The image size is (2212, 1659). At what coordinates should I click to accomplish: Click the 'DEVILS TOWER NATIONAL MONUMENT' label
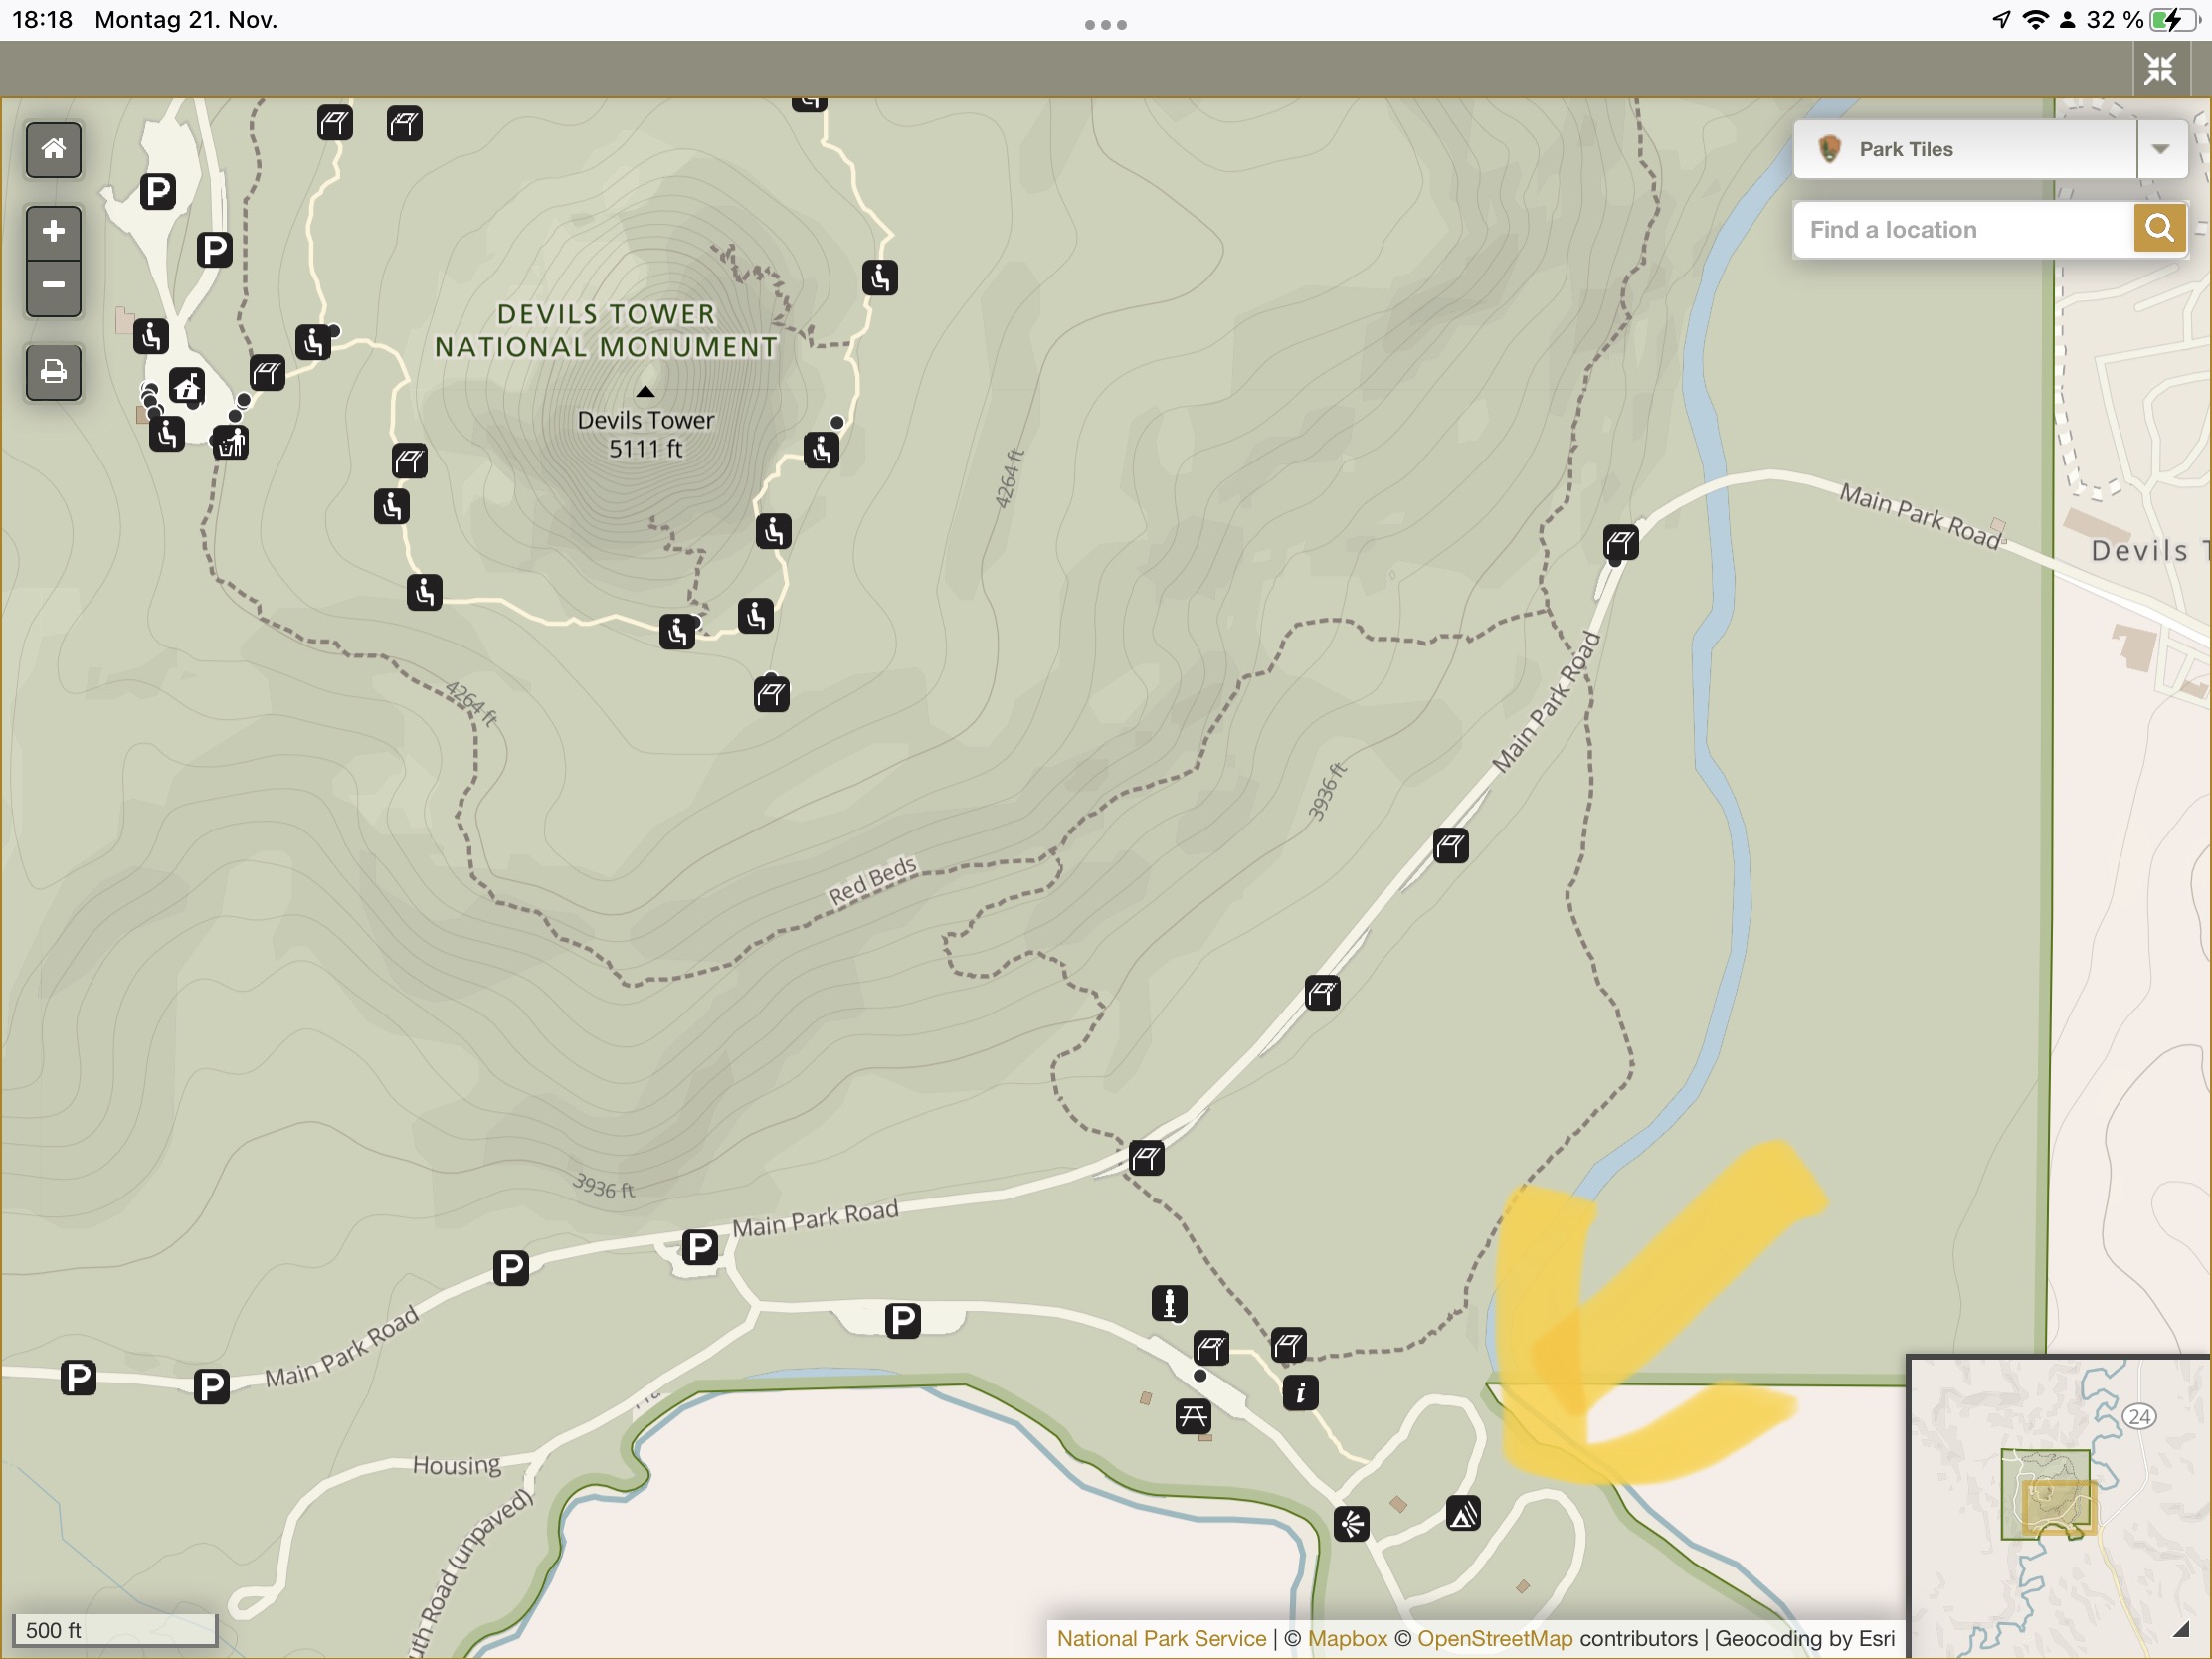606,331
